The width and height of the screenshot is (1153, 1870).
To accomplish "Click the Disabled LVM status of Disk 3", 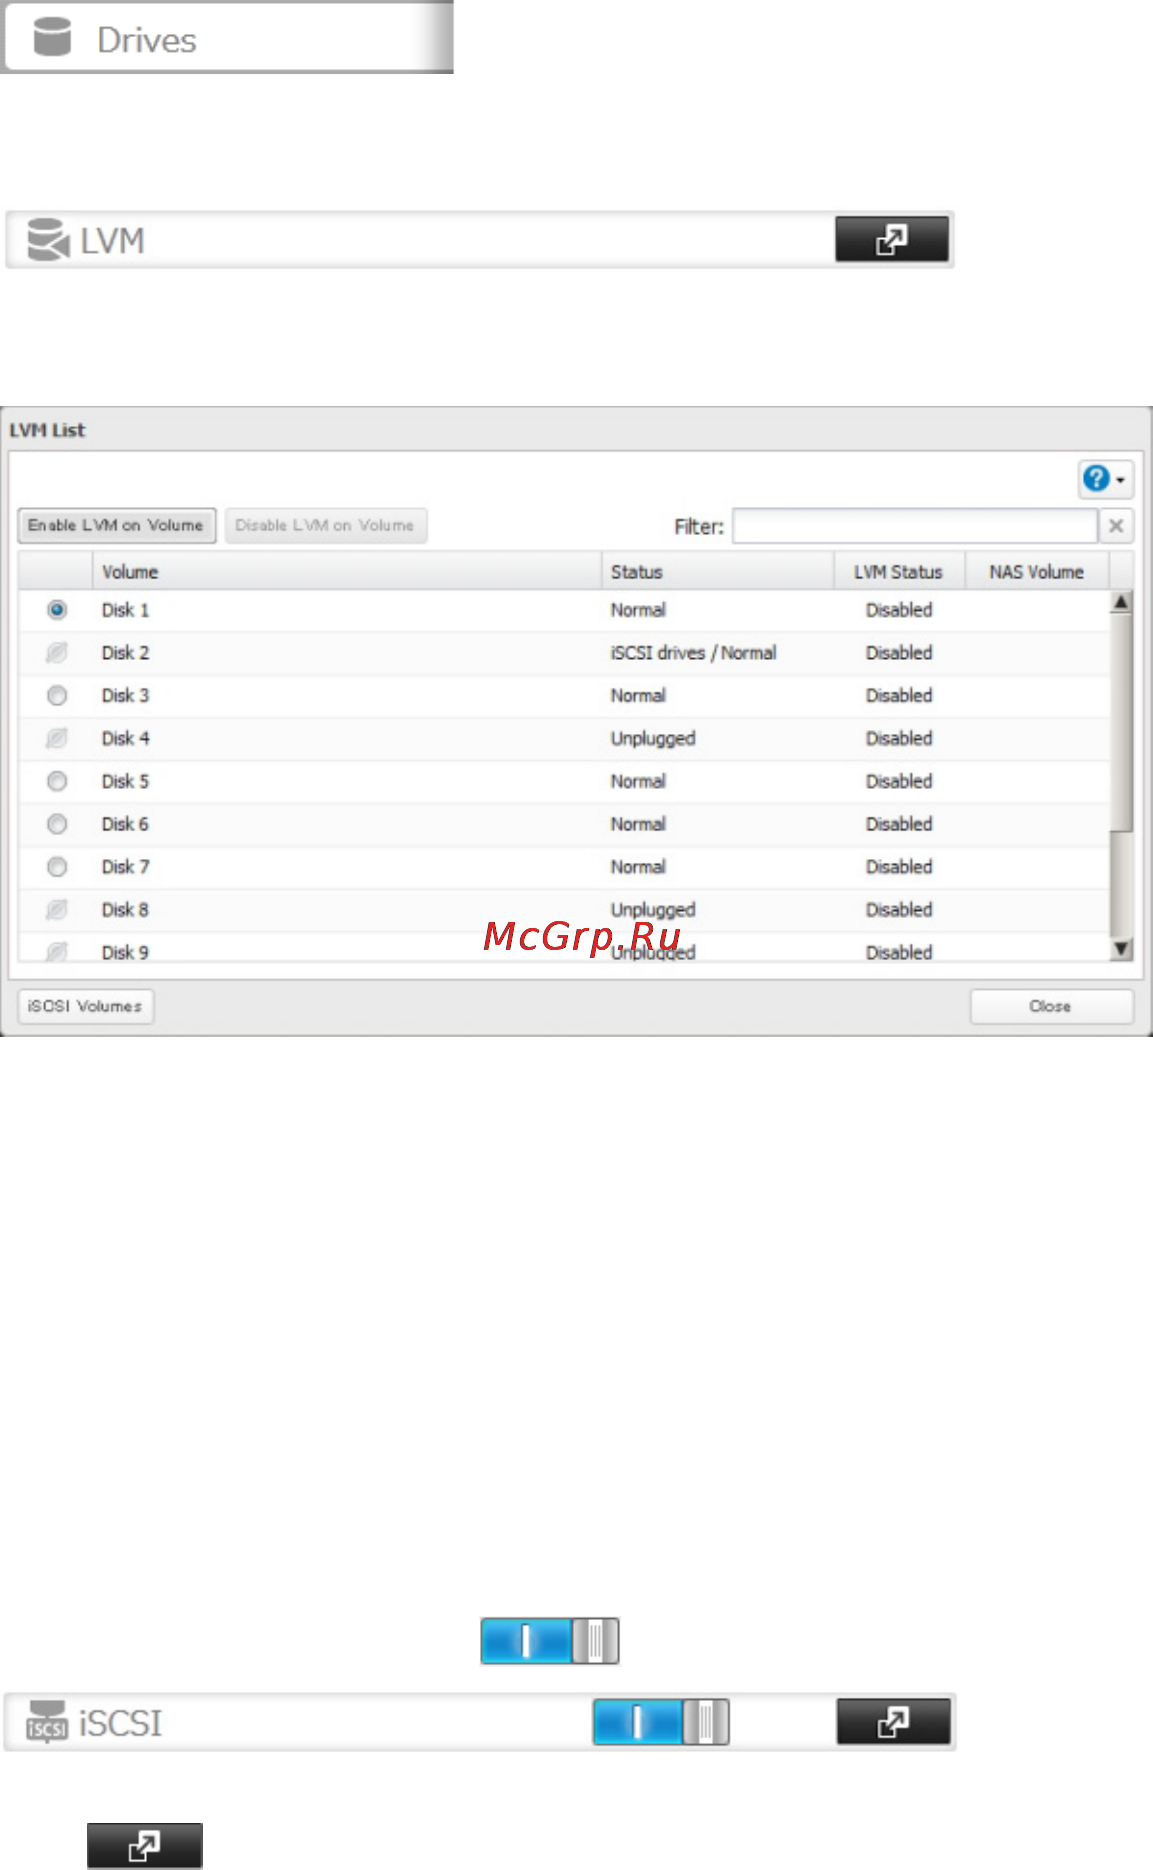I will (x=899, y=696).
